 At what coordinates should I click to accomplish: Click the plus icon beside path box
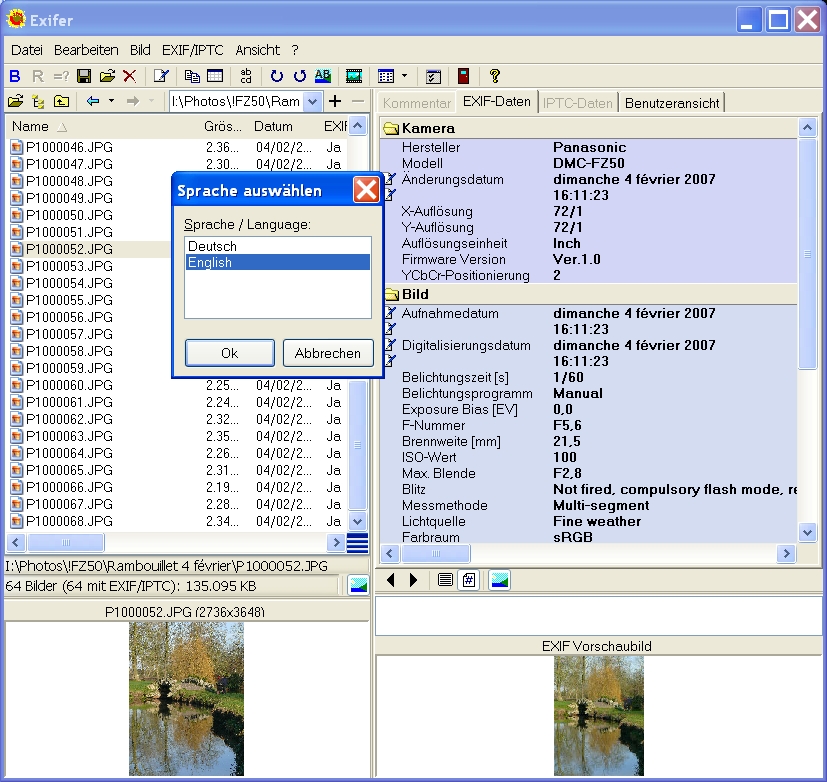point(335,101)
